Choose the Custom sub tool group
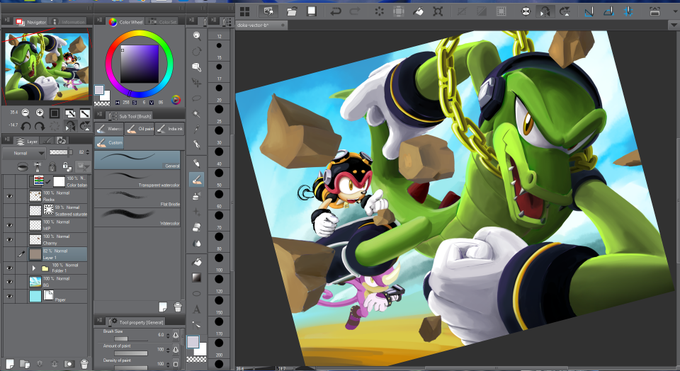This screenshot has height=371, width=680. click(x=109, y=142)
